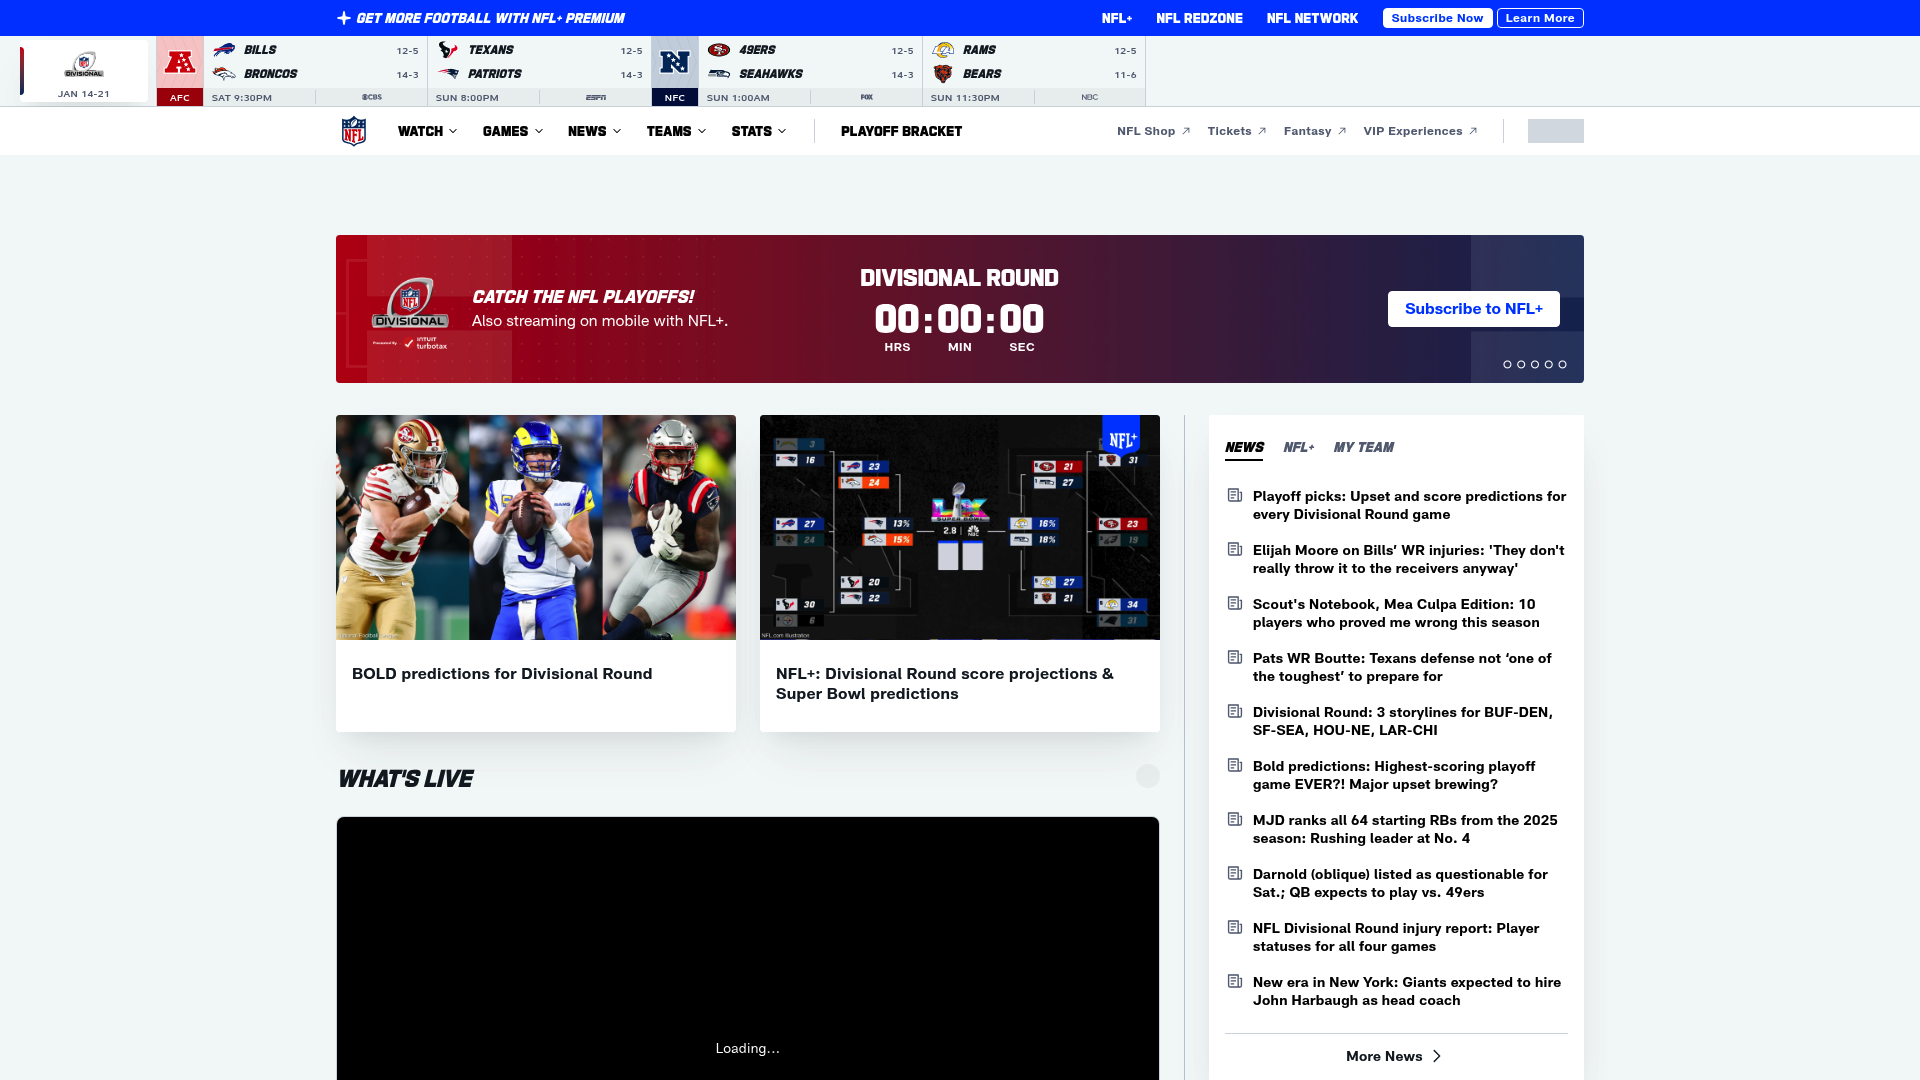This screenshot has height=1080, width=1920.
Task: Open the Rams logo in the score strip
Action: (945, 50)
